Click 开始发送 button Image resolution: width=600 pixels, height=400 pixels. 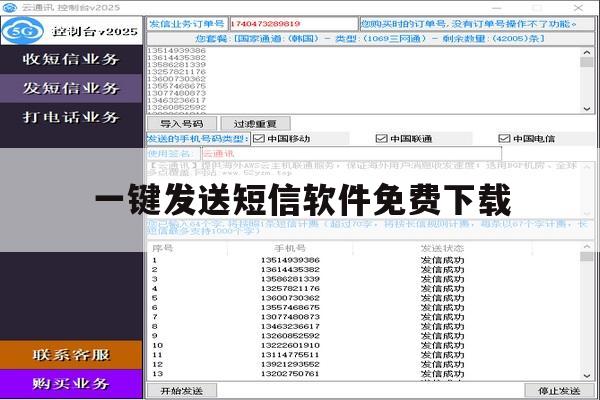182,391
